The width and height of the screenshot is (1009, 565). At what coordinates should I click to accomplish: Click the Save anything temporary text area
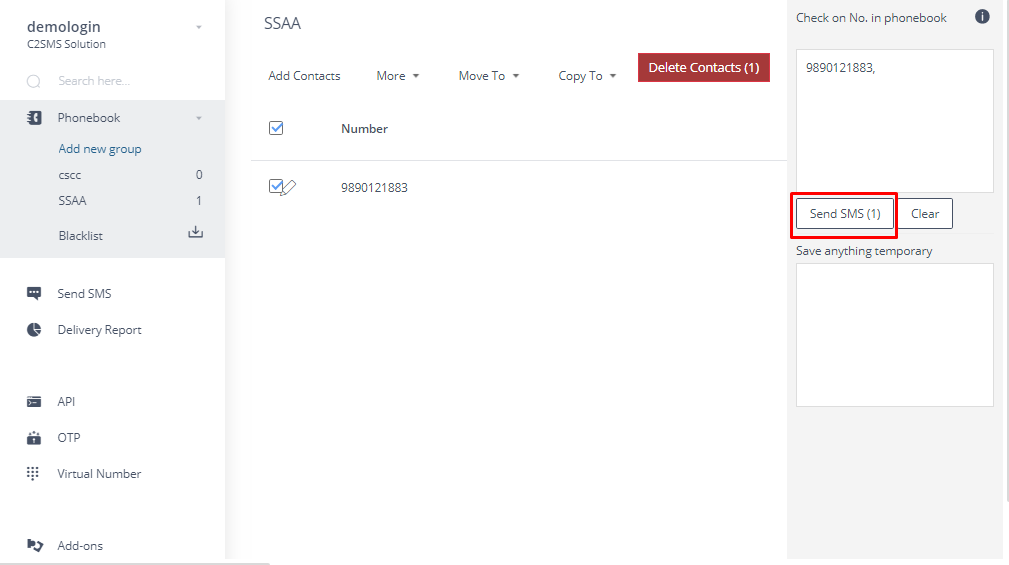[x=894, y=335]
